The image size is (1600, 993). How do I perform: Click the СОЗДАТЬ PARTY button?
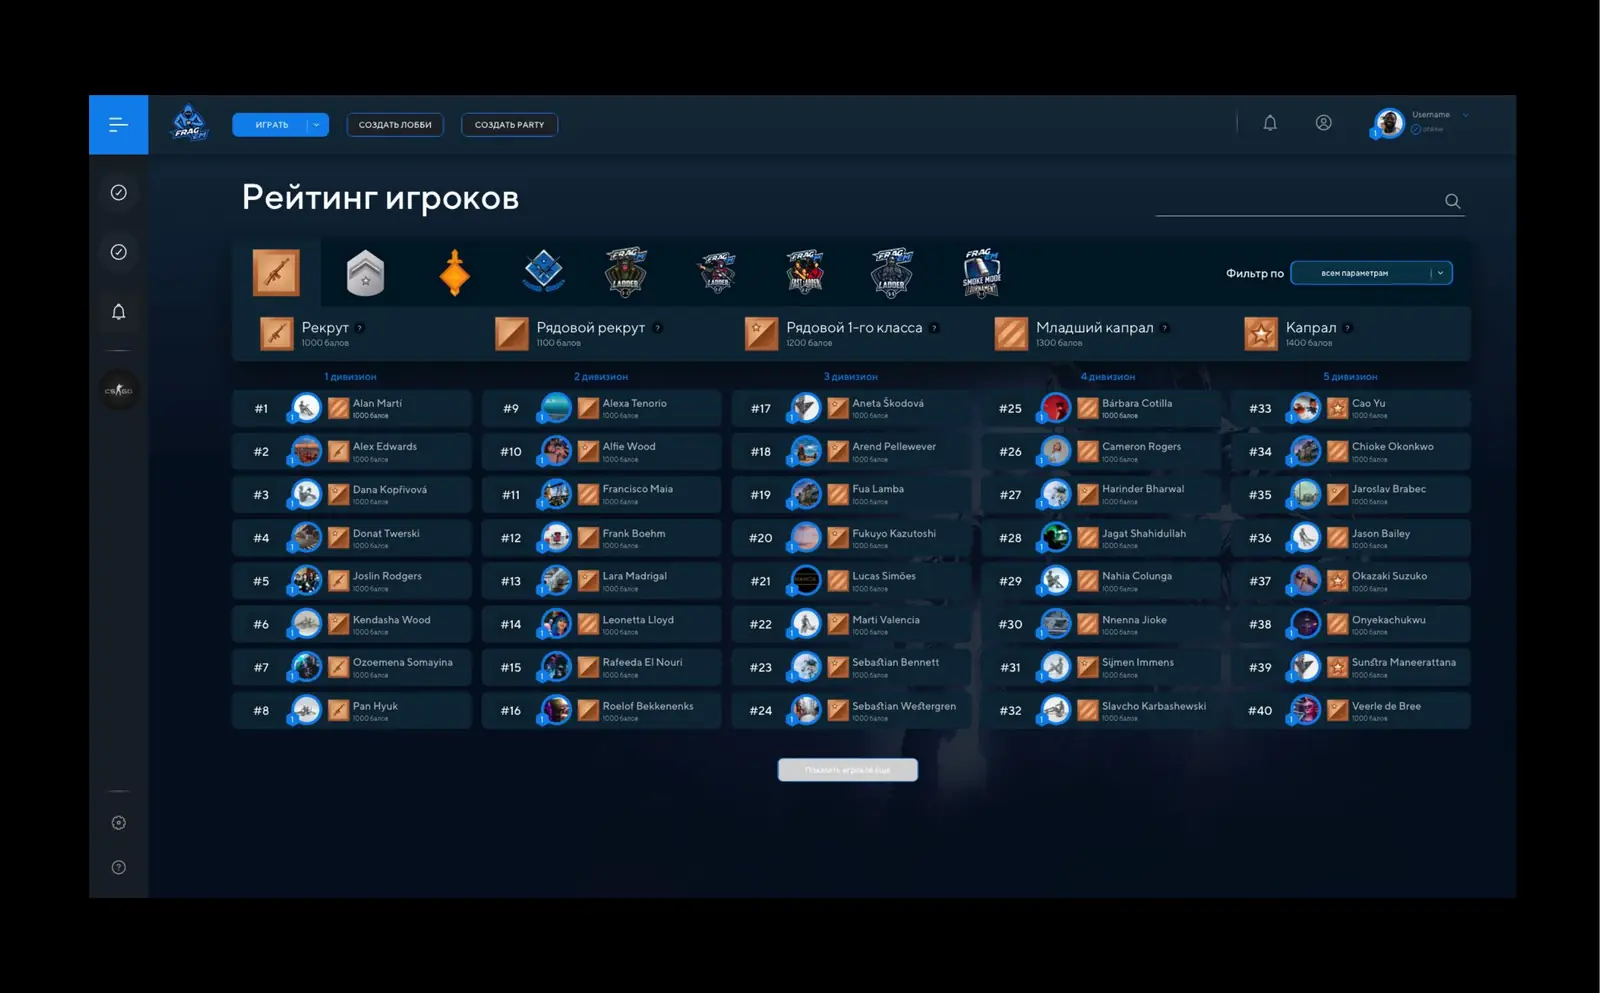pos(509,125)
